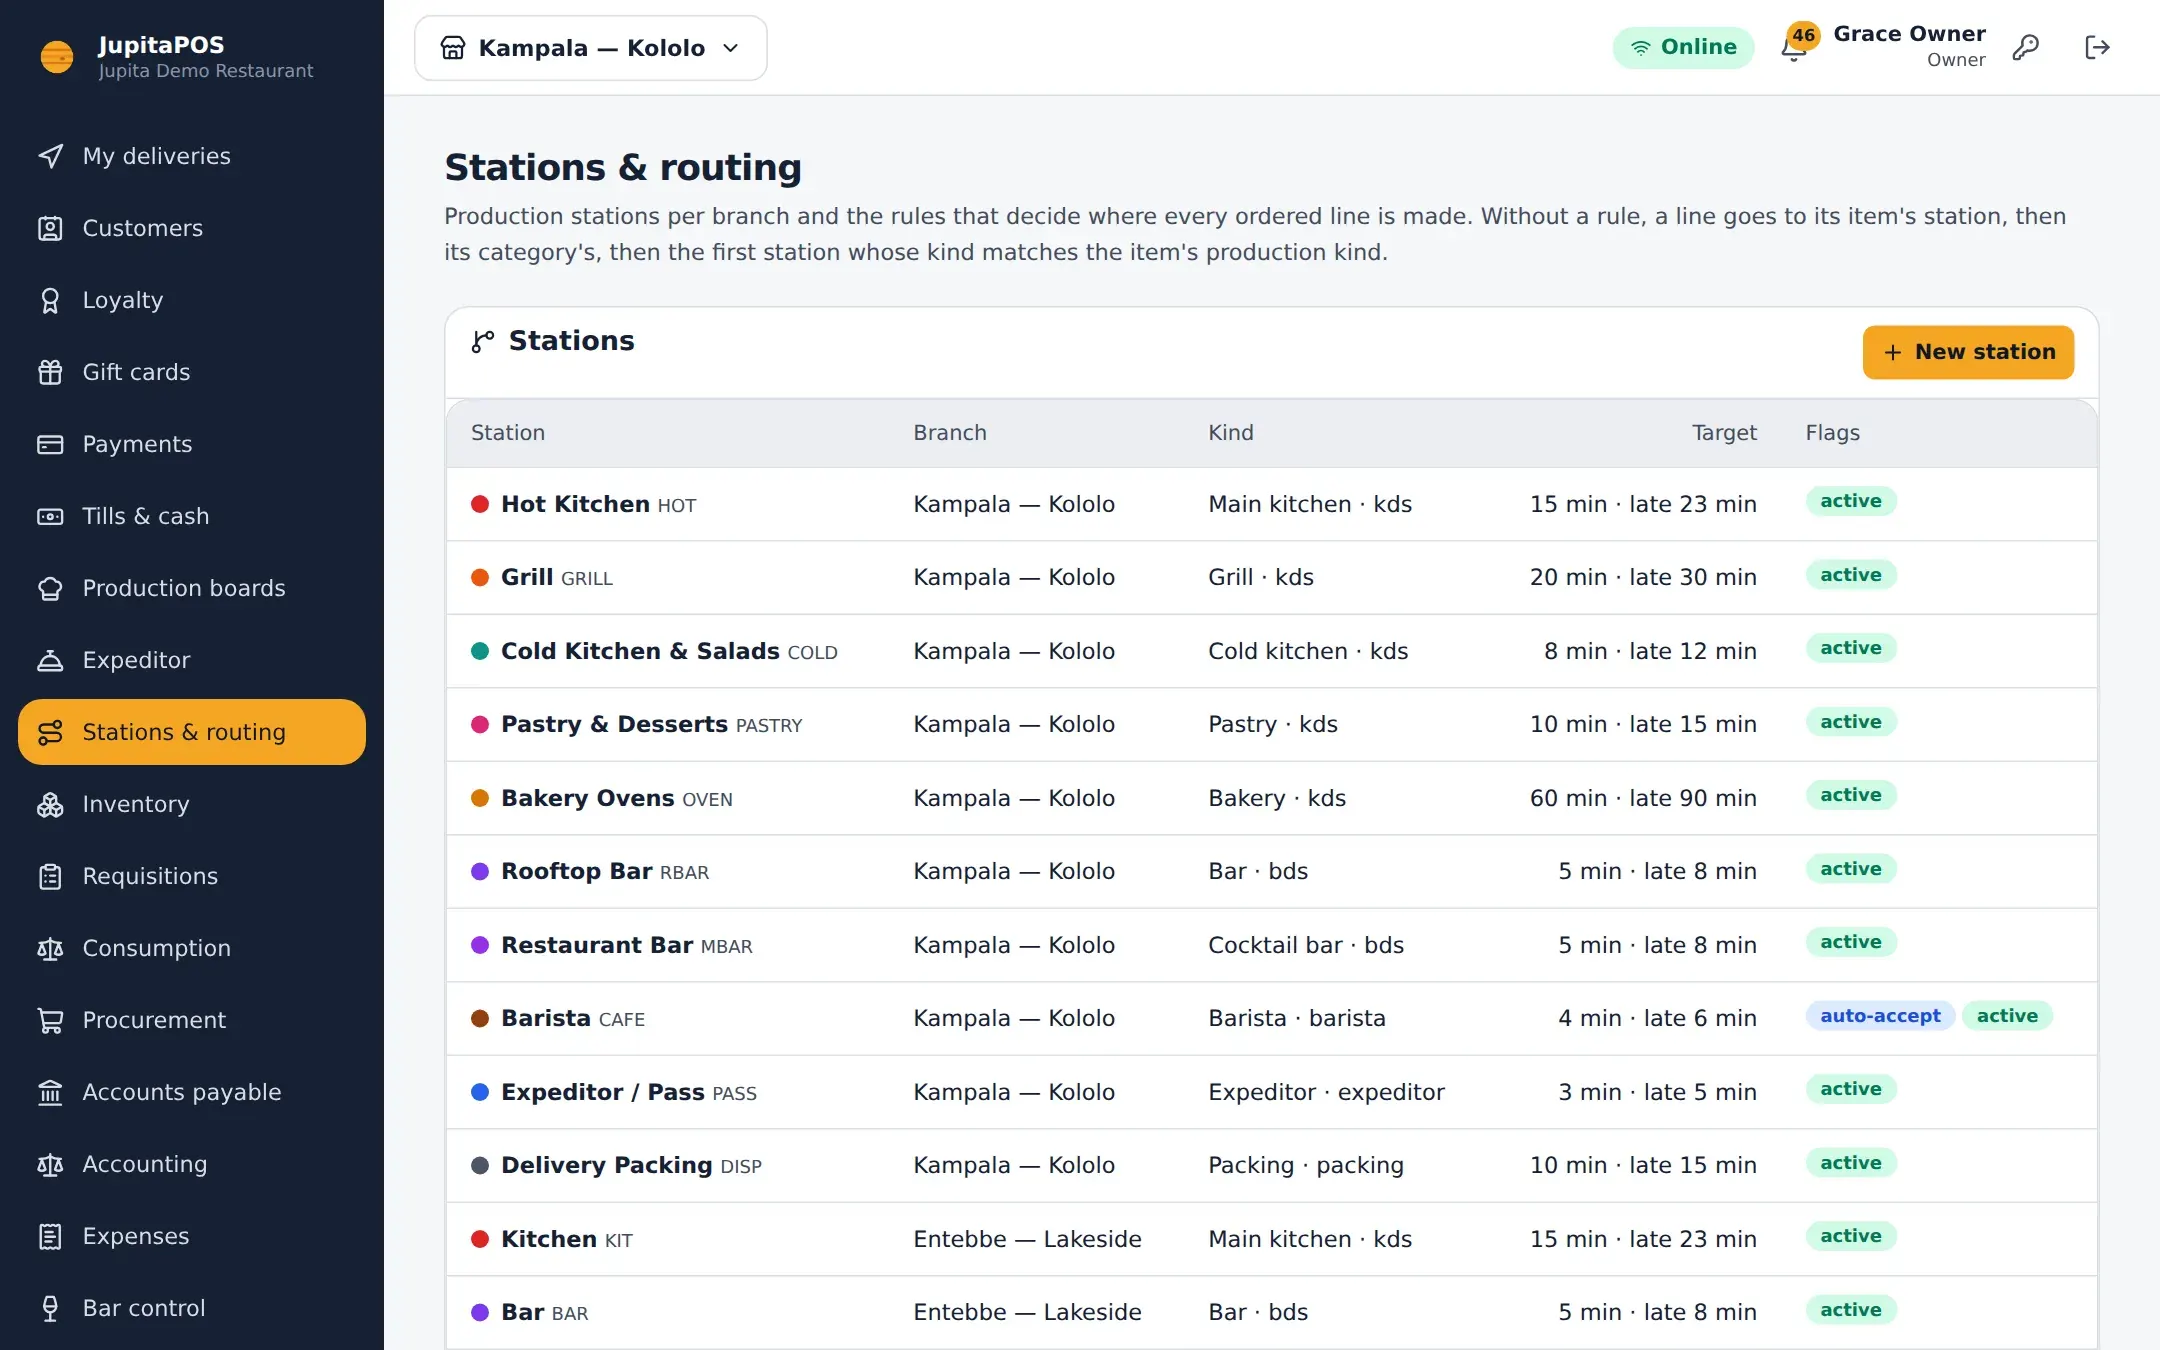
Task: Click the Loyalty ribbon icon
Action: tap(50, 300)
